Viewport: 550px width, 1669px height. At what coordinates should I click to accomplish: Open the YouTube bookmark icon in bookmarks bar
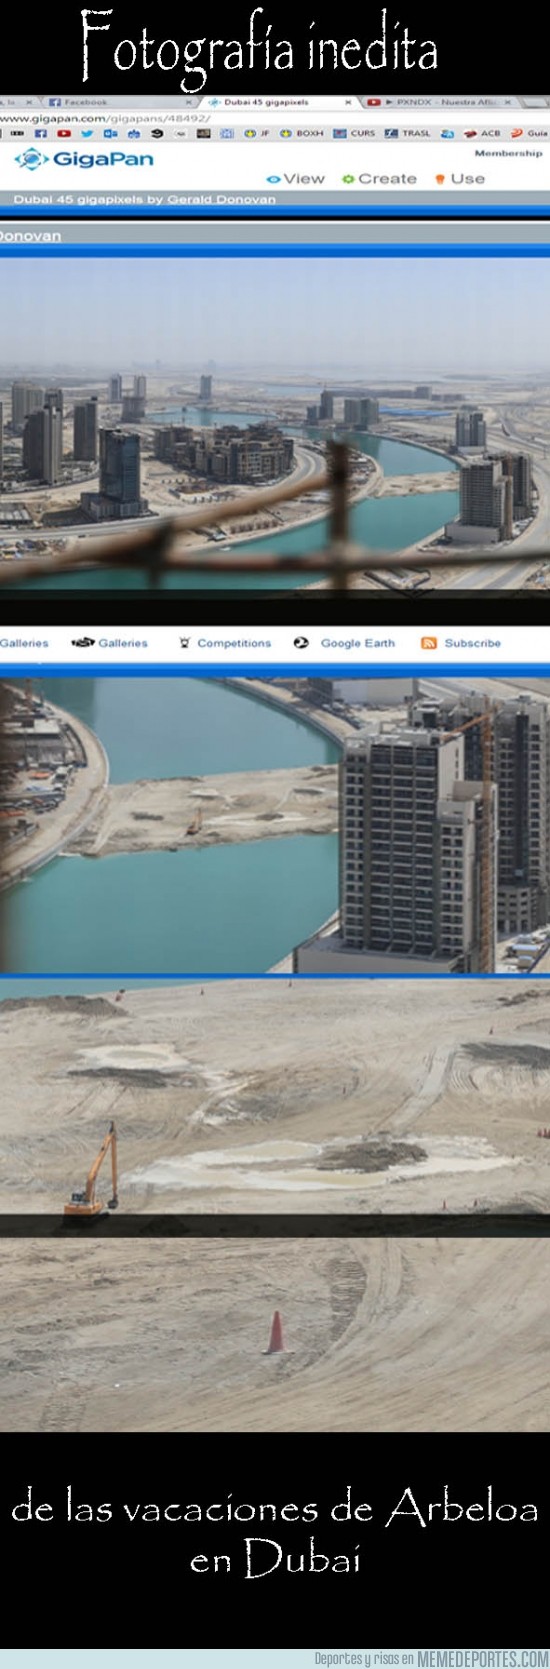(64, 133)
